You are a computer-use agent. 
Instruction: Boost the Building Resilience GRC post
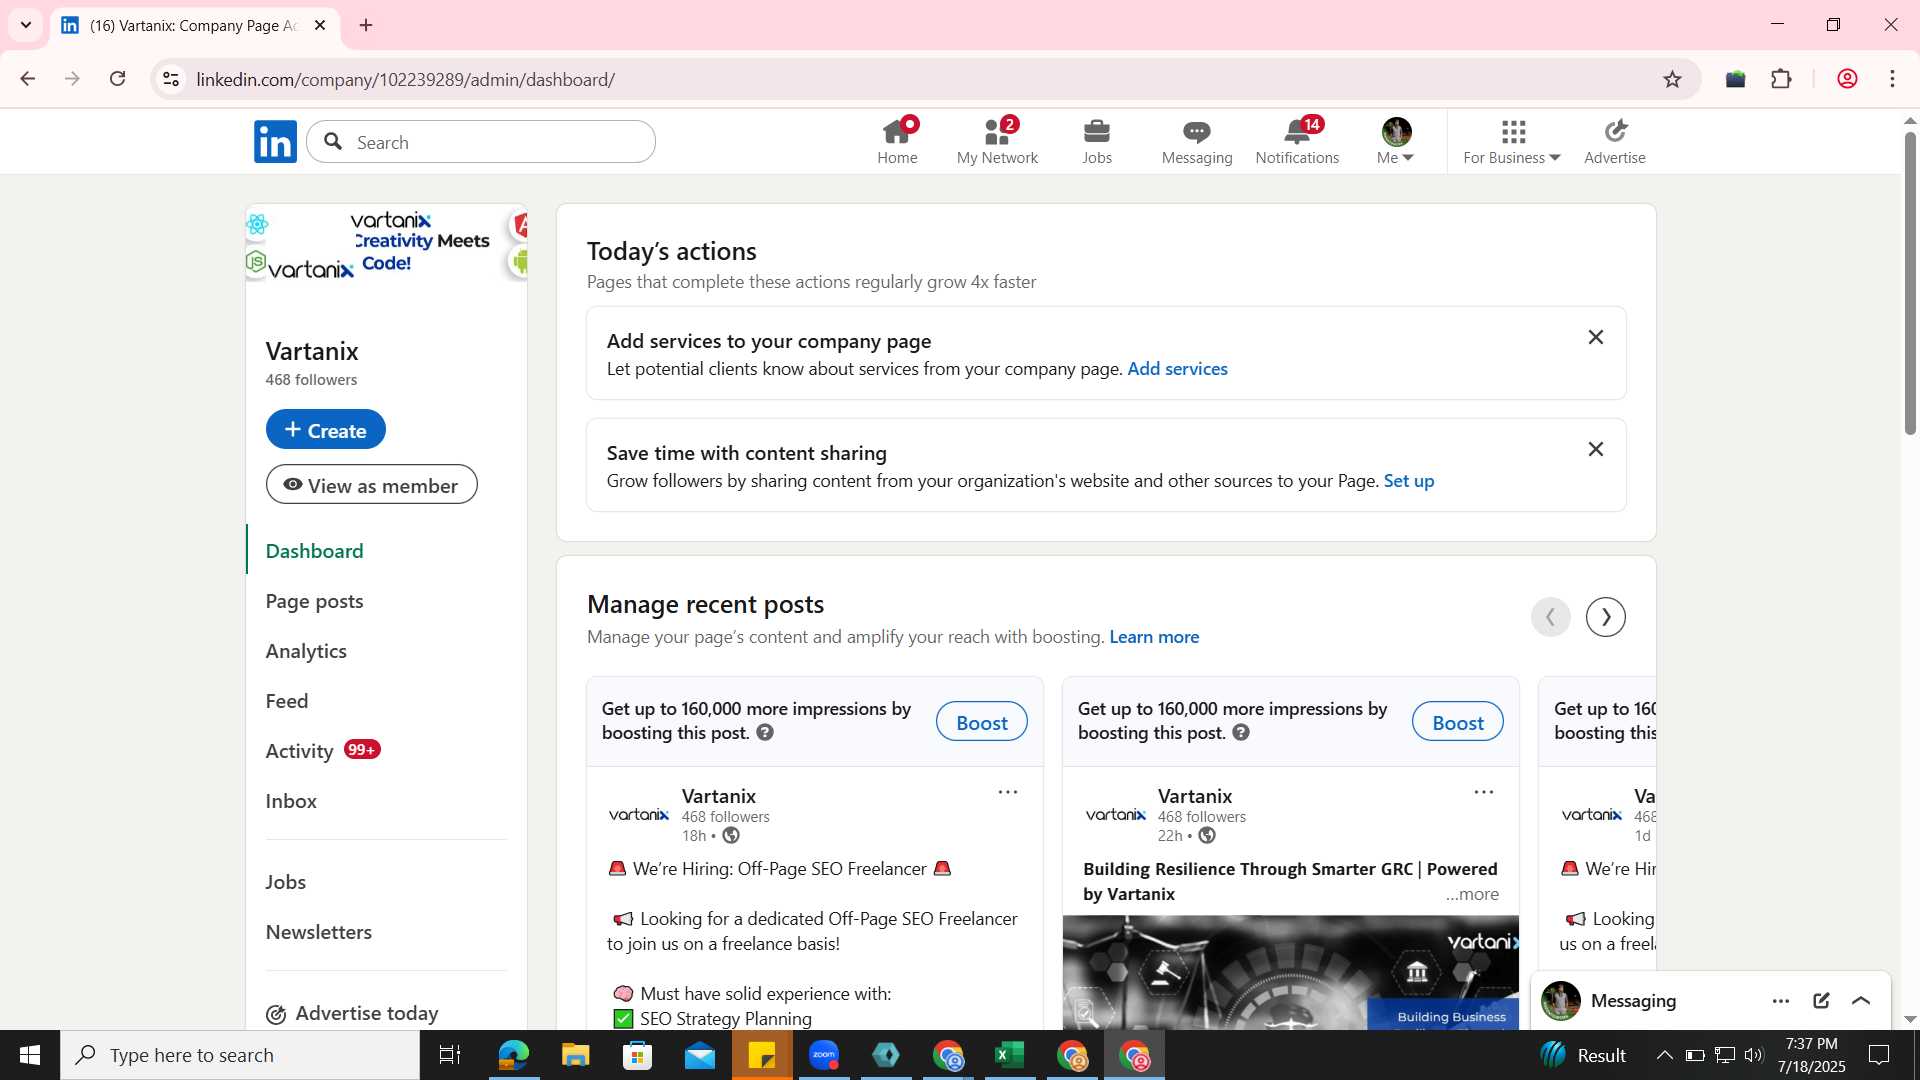coord(1457,722)
